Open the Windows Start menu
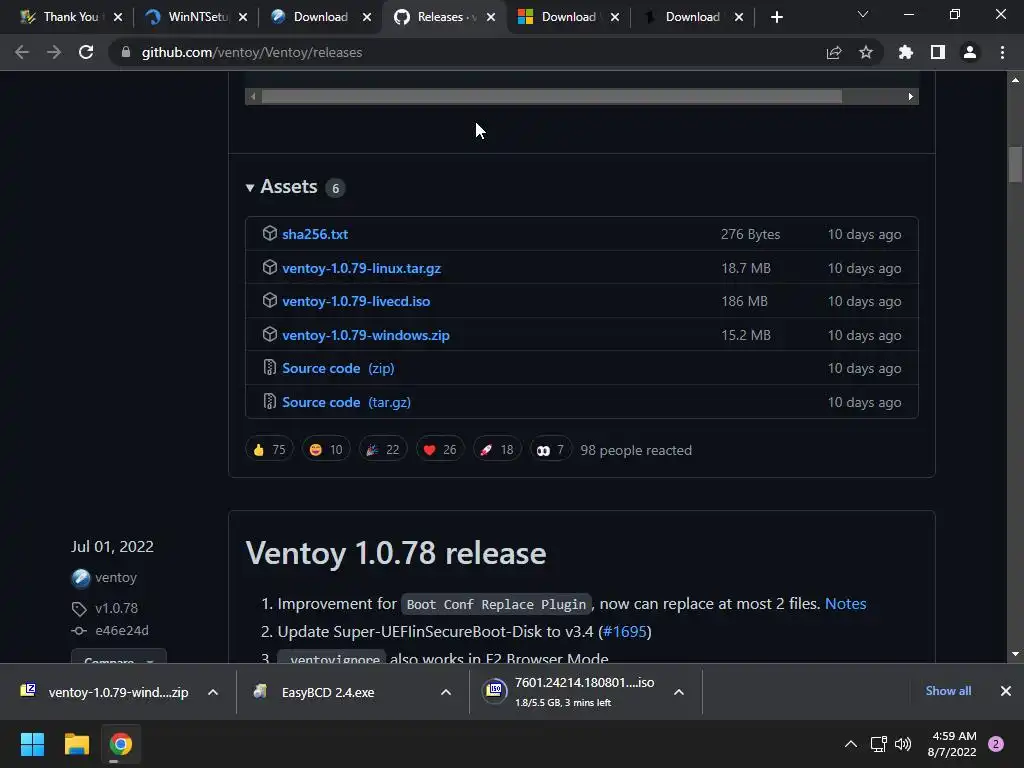The height and width of the screenshot is (768, 1024). (x=32, y=744)
